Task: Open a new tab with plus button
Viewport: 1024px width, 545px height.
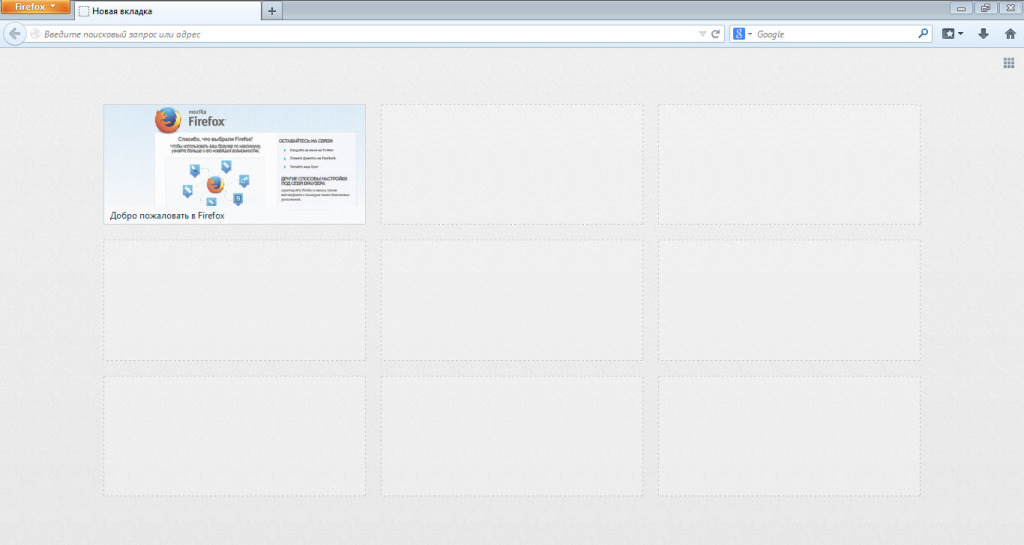Action: tap(272, 11)
